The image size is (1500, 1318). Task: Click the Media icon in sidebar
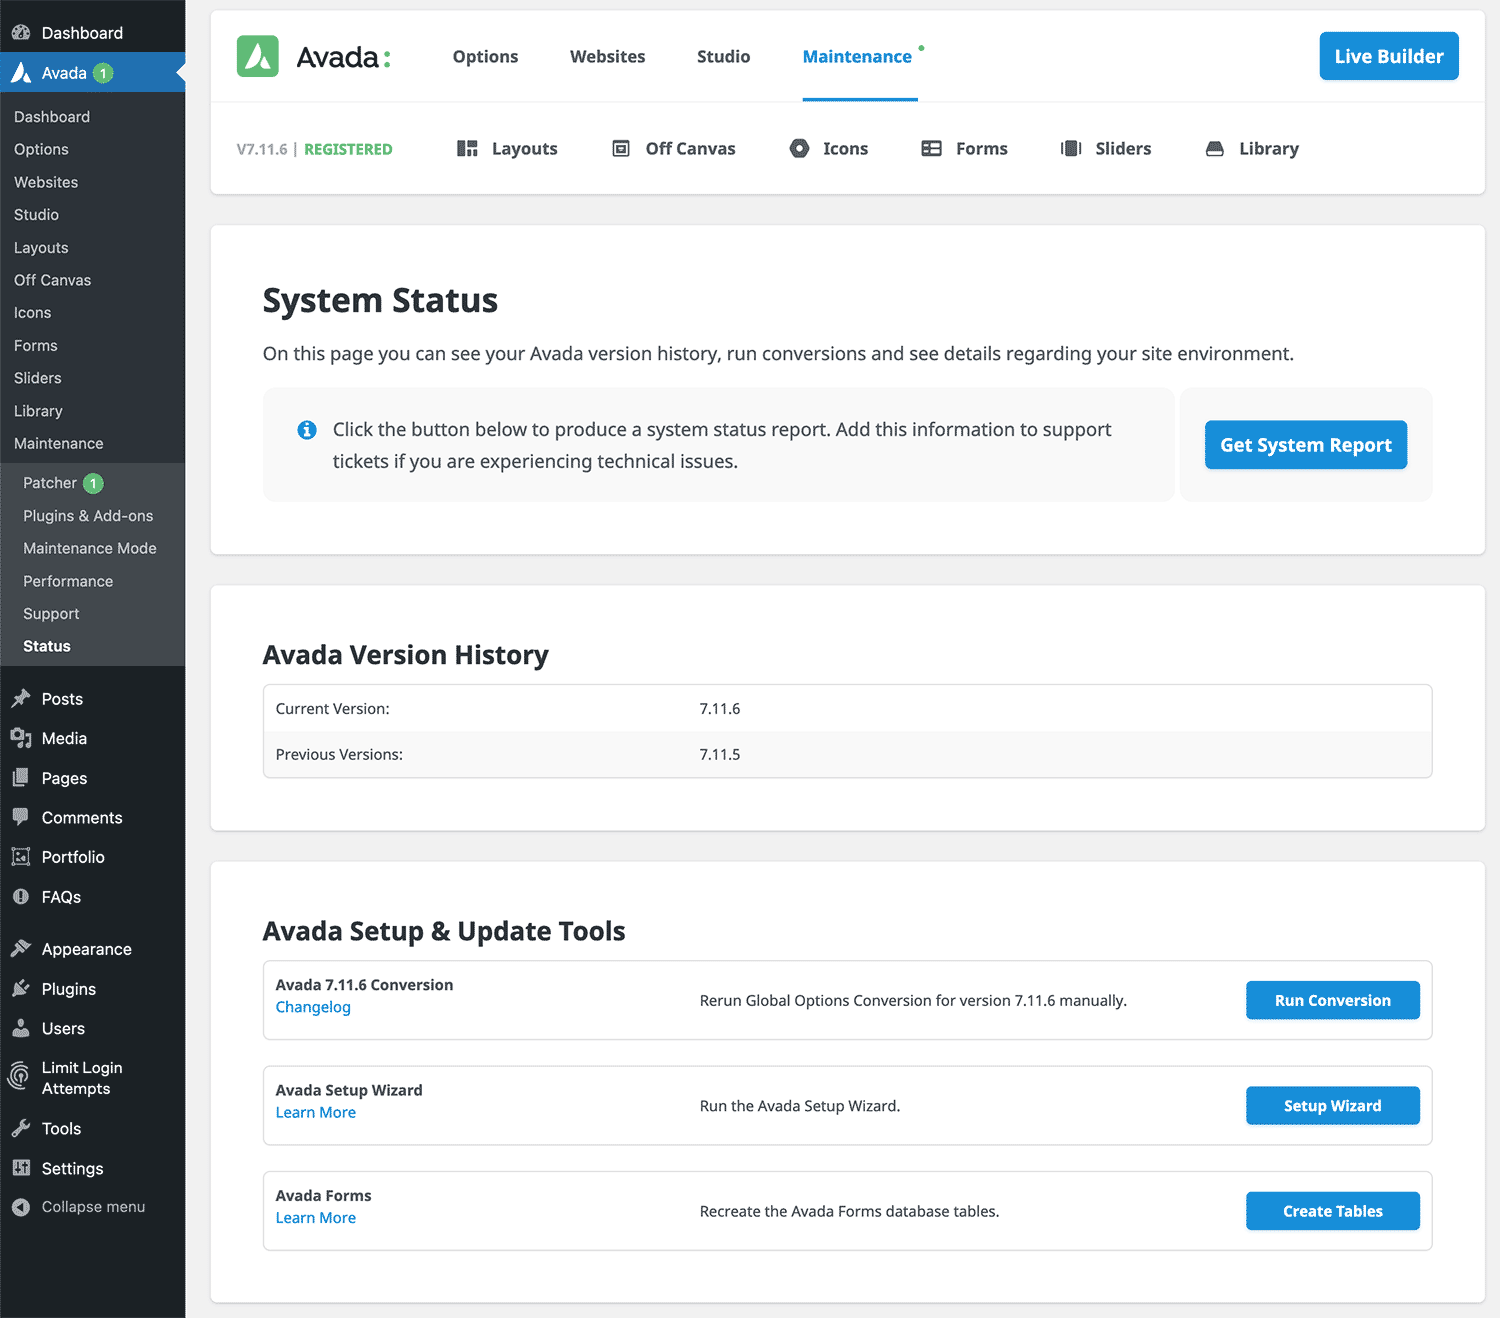21,738
